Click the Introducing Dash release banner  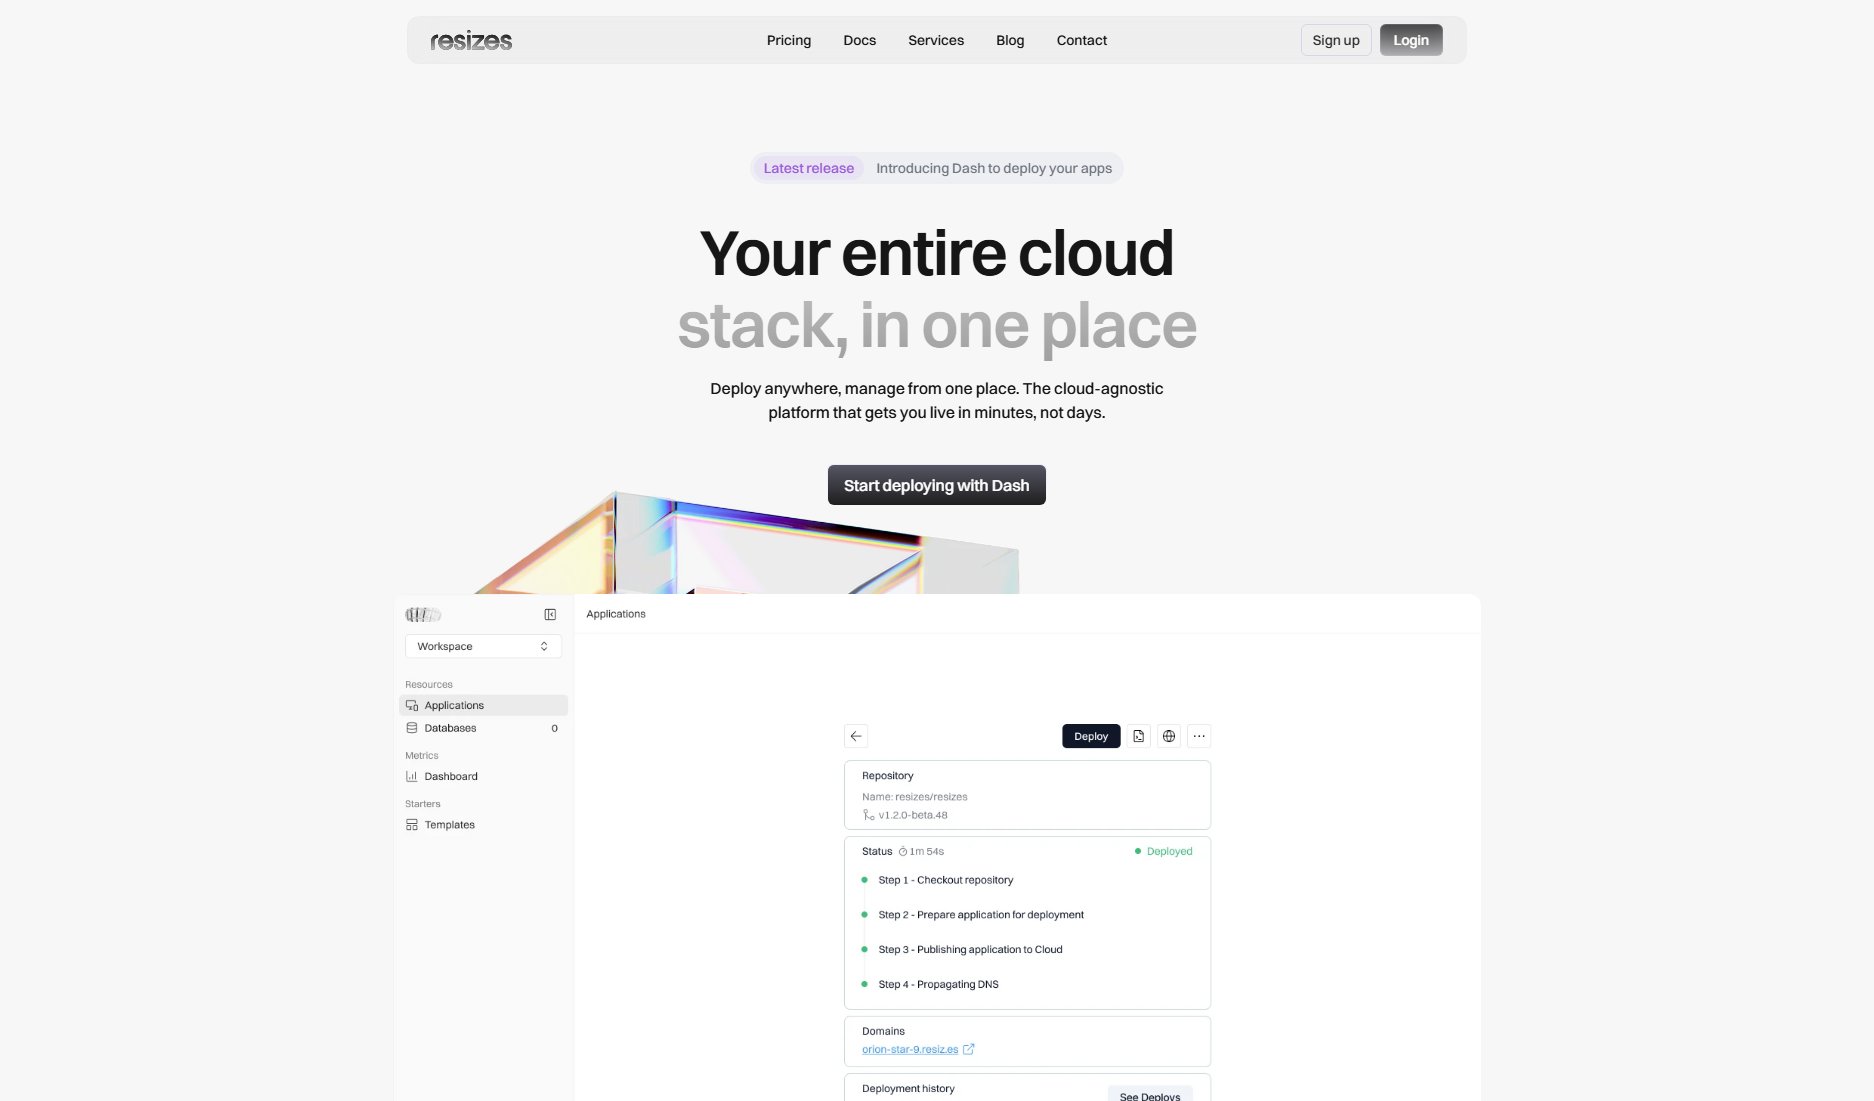point(995,168)
